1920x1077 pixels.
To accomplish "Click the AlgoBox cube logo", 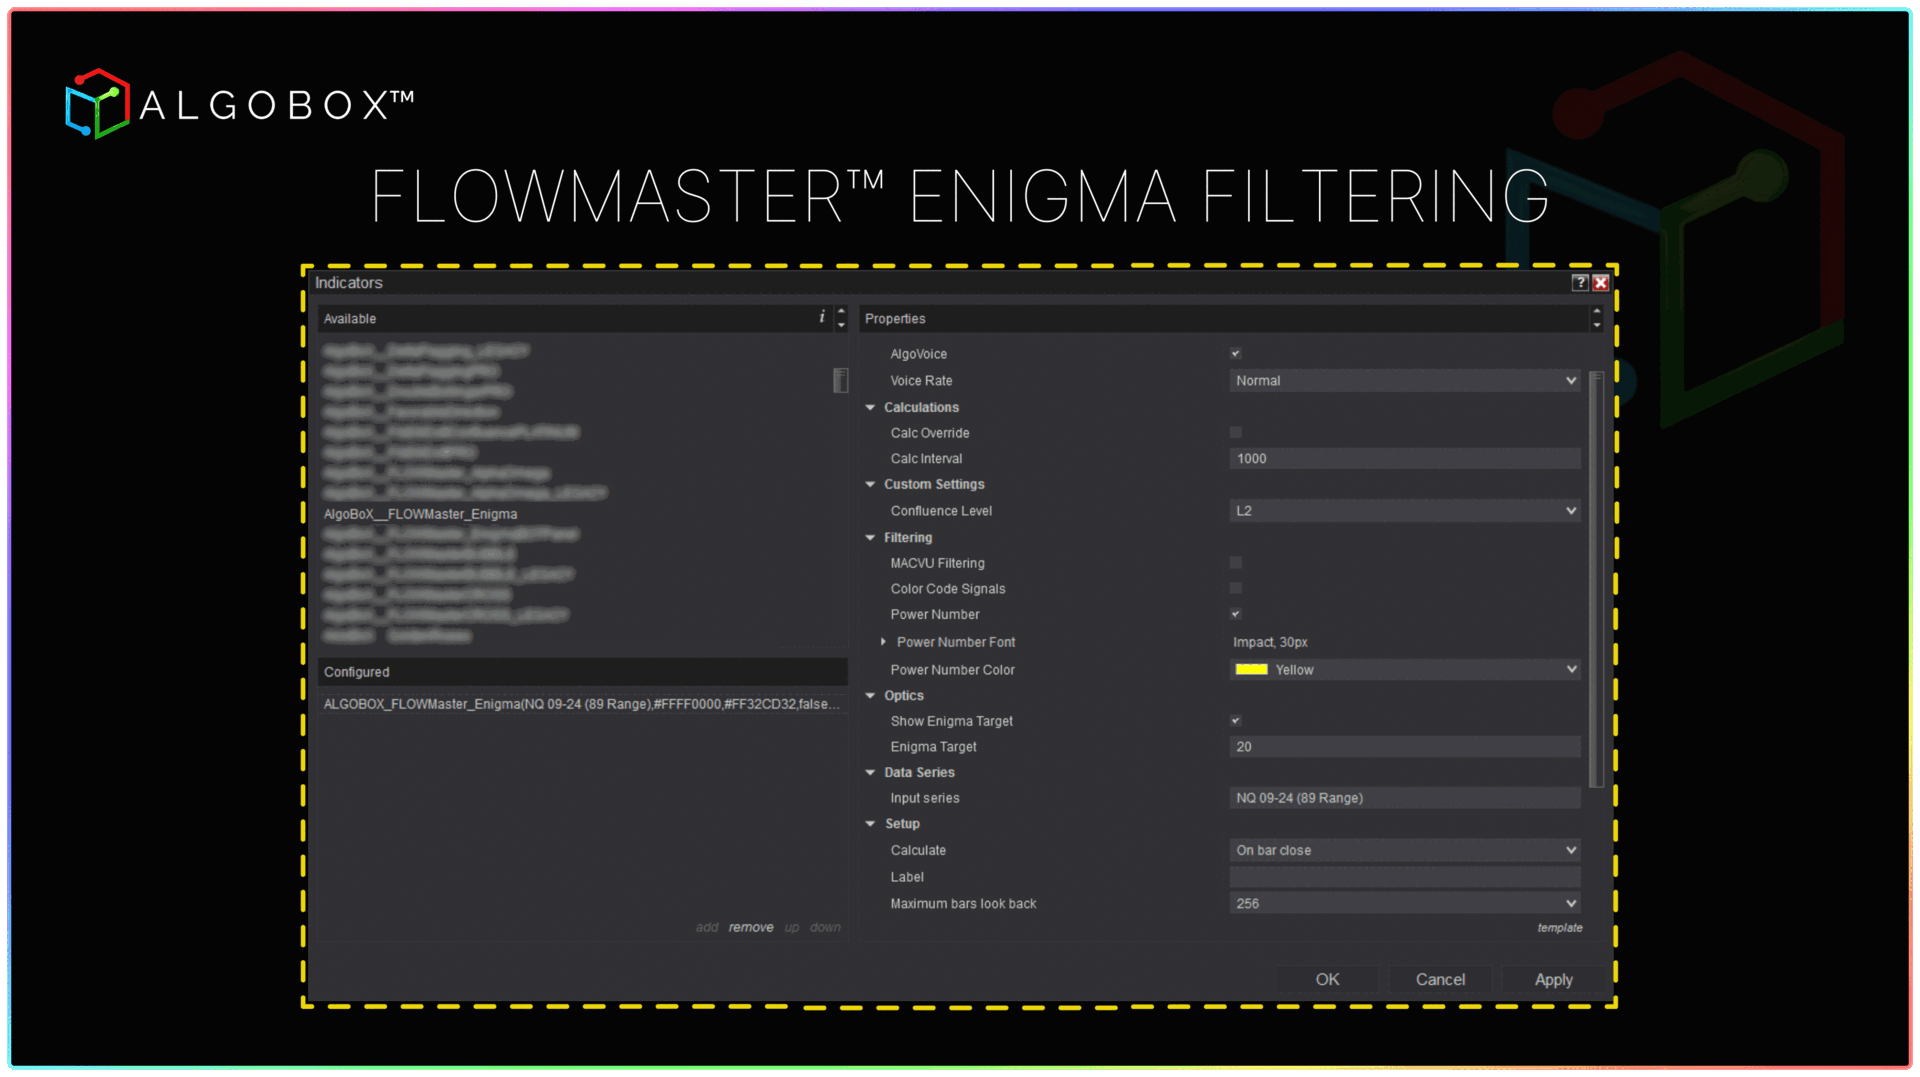I will (97, 104).
